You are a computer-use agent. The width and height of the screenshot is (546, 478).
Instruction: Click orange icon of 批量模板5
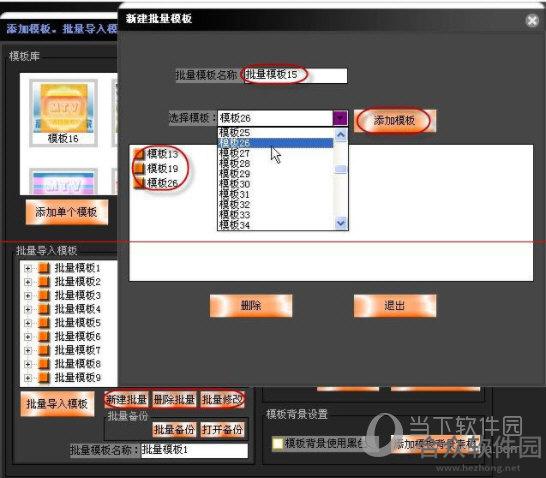pos(44,323)
